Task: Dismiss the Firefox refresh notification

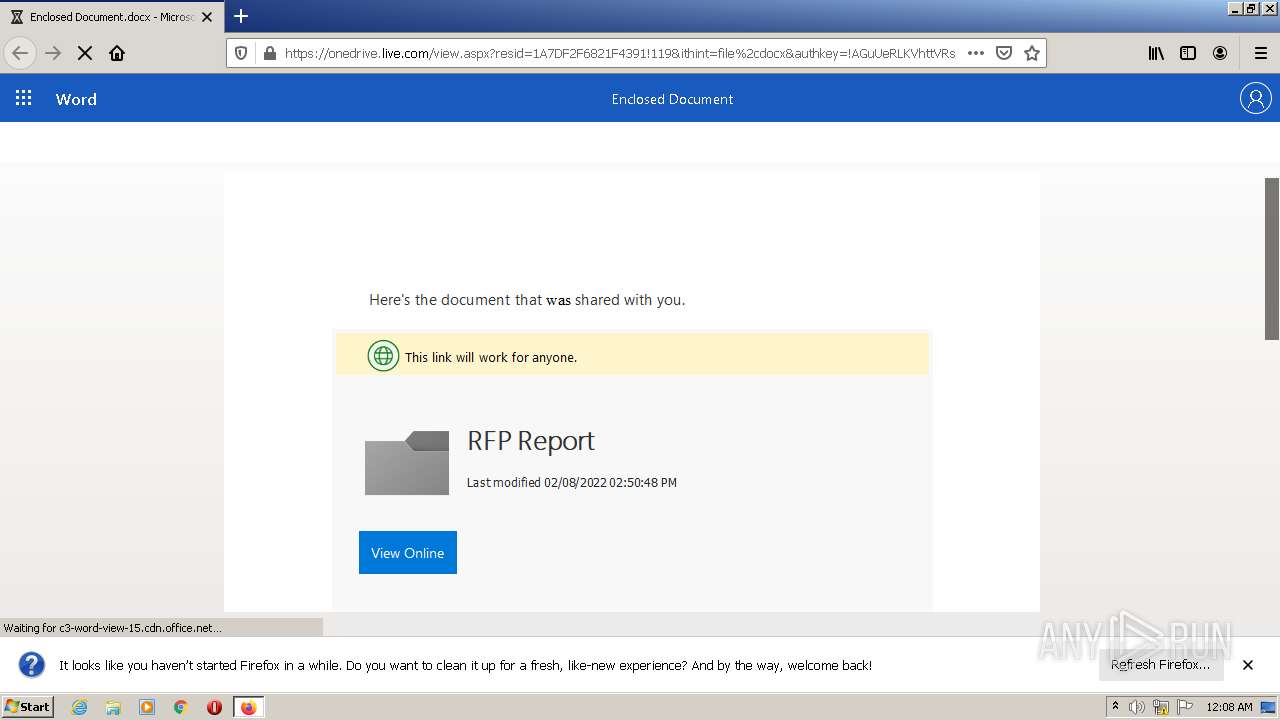Action: [1248, 664]
